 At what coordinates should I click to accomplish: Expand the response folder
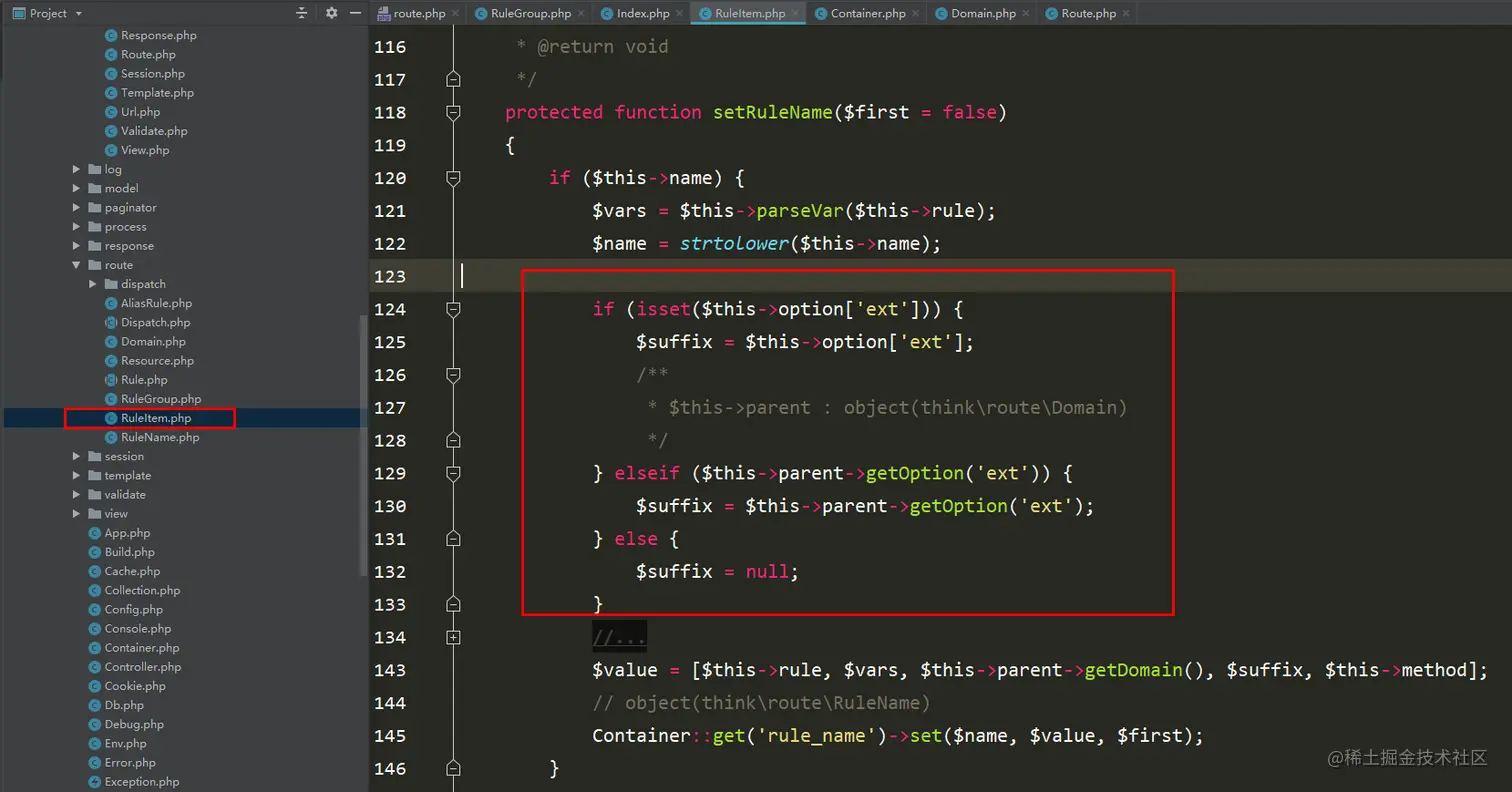(77, 246)
